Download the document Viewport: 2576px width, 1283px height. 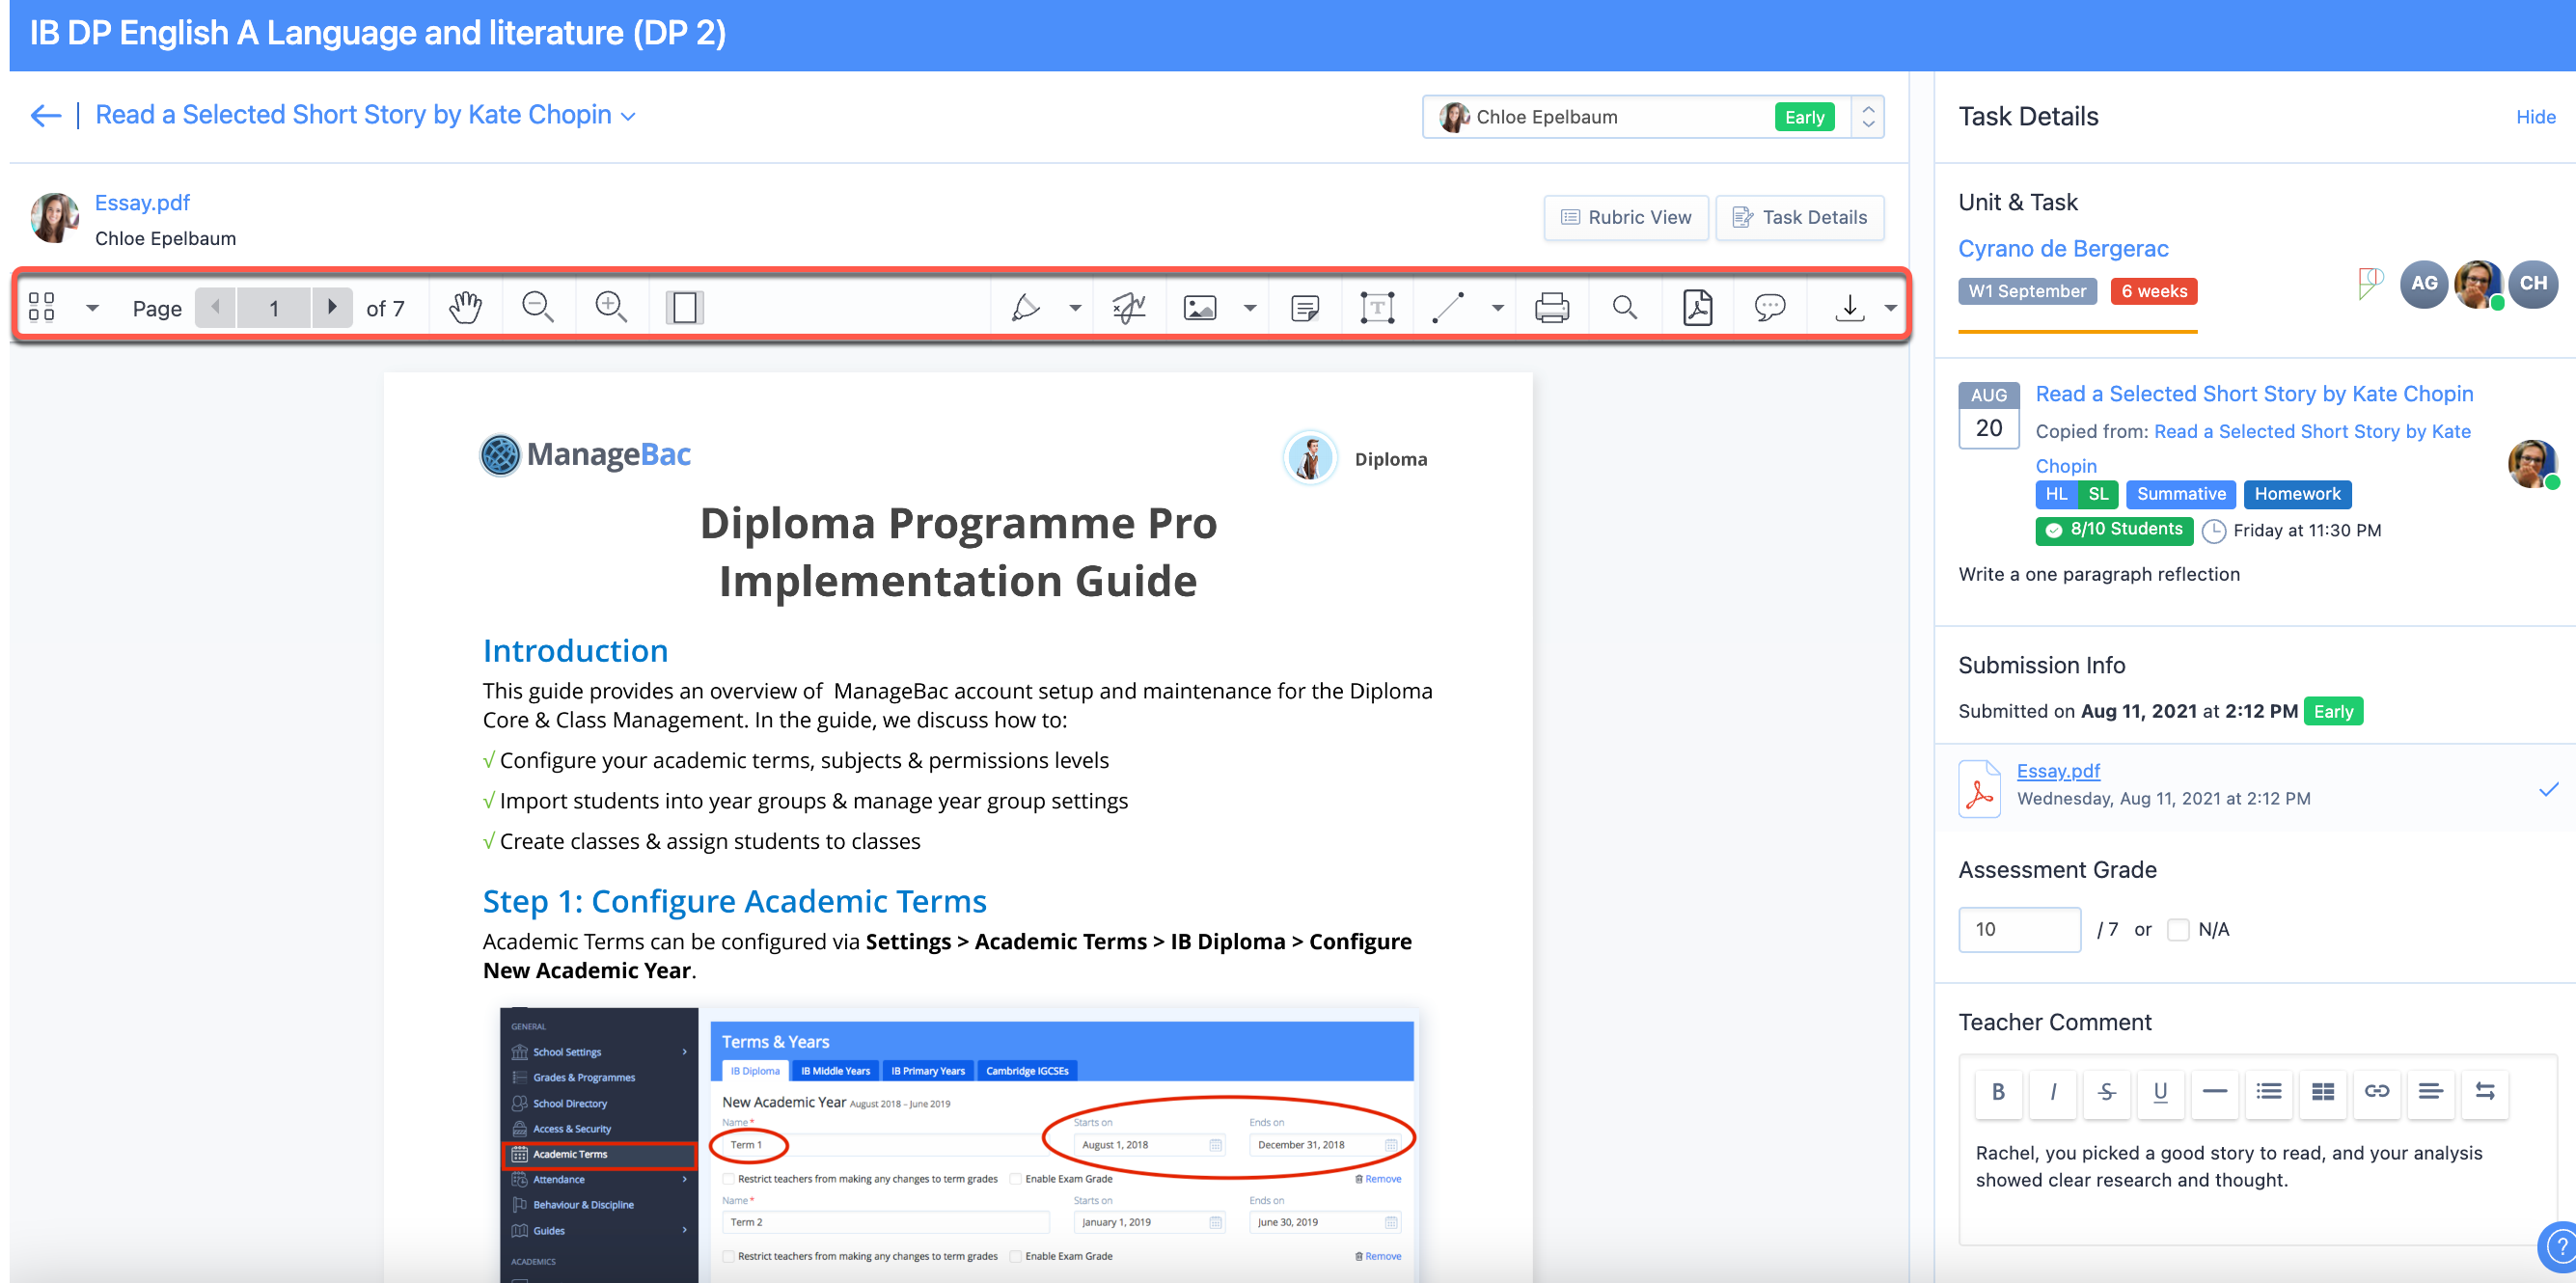coord(1849,307)
